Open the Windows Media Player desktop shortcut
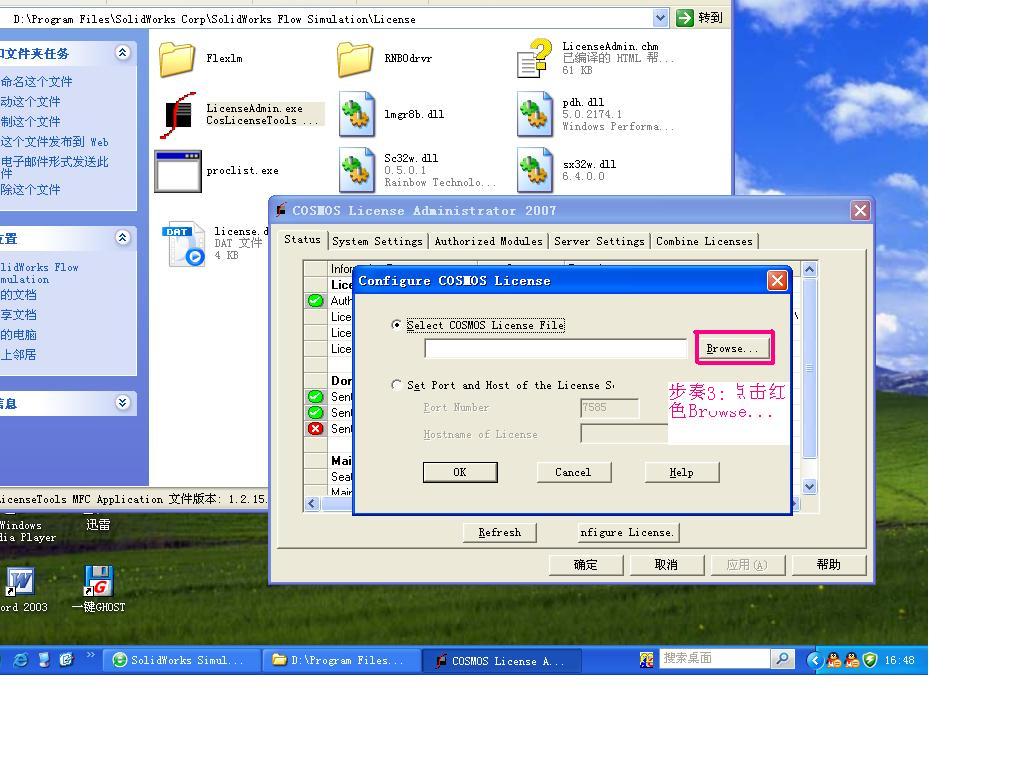This screenshot has width=1024, height=768. click(x=27, y=531)
